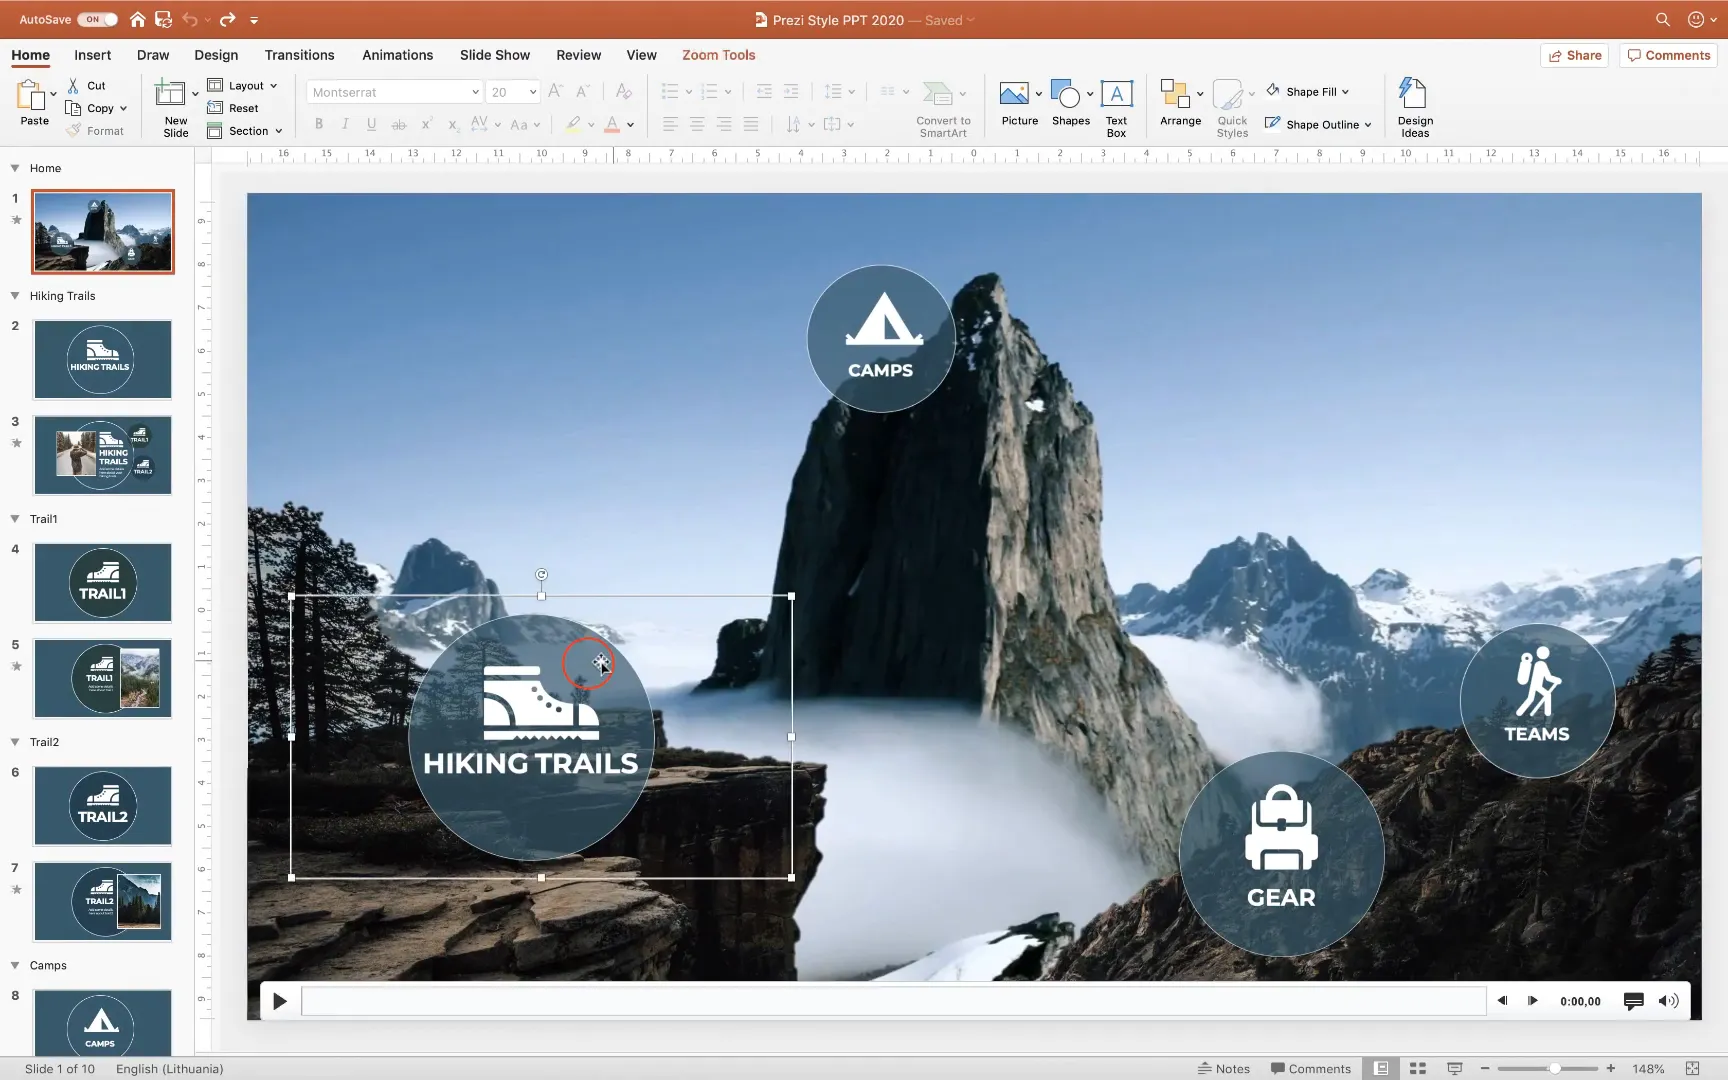The height and width of the screenshot is (1080, 1728).
Task: Click the media captions icon
Action: click(1634, 1001)
